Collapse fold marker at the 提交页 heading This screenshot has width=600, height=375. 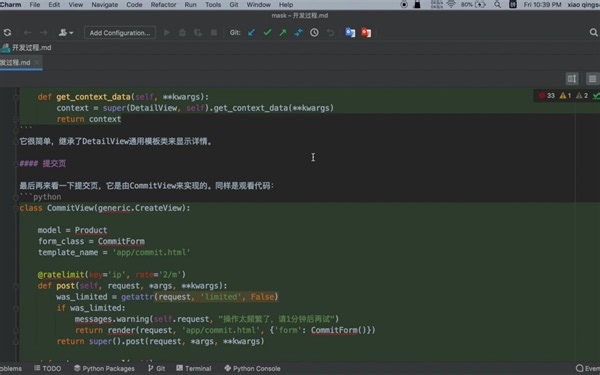(16, 164)
